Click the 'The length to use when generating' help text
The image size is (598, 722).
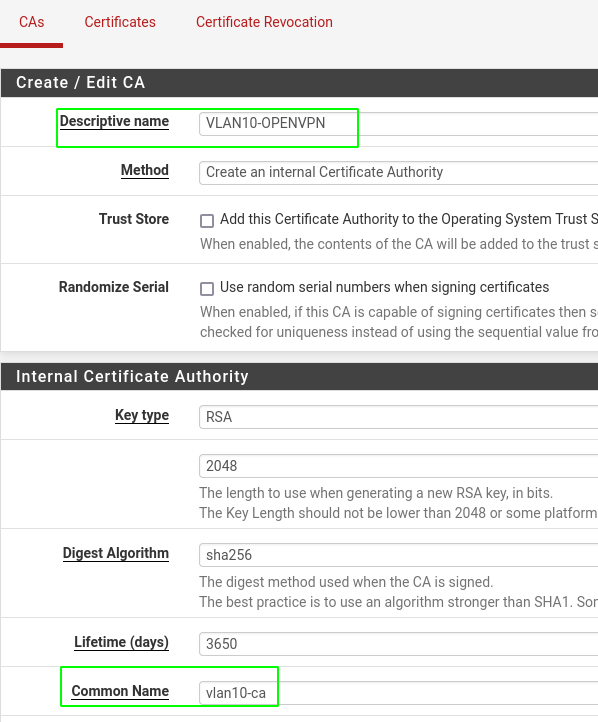(376, 493)
